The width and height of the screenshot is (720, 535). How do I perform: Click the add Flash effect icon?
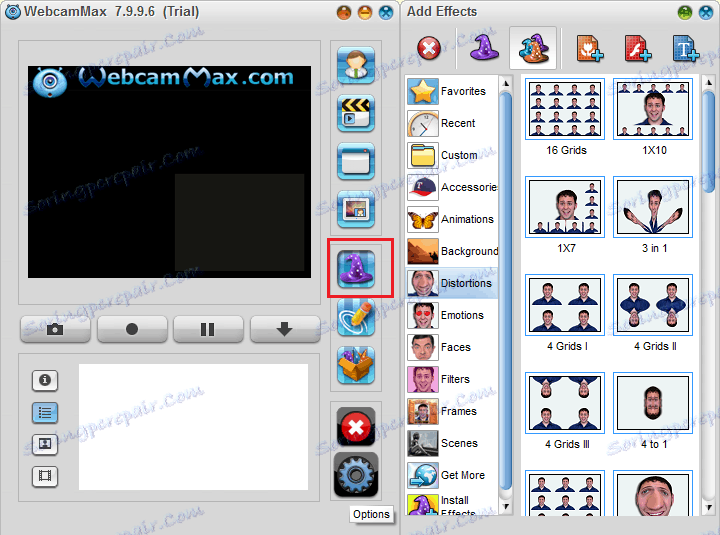coord(638,48)
